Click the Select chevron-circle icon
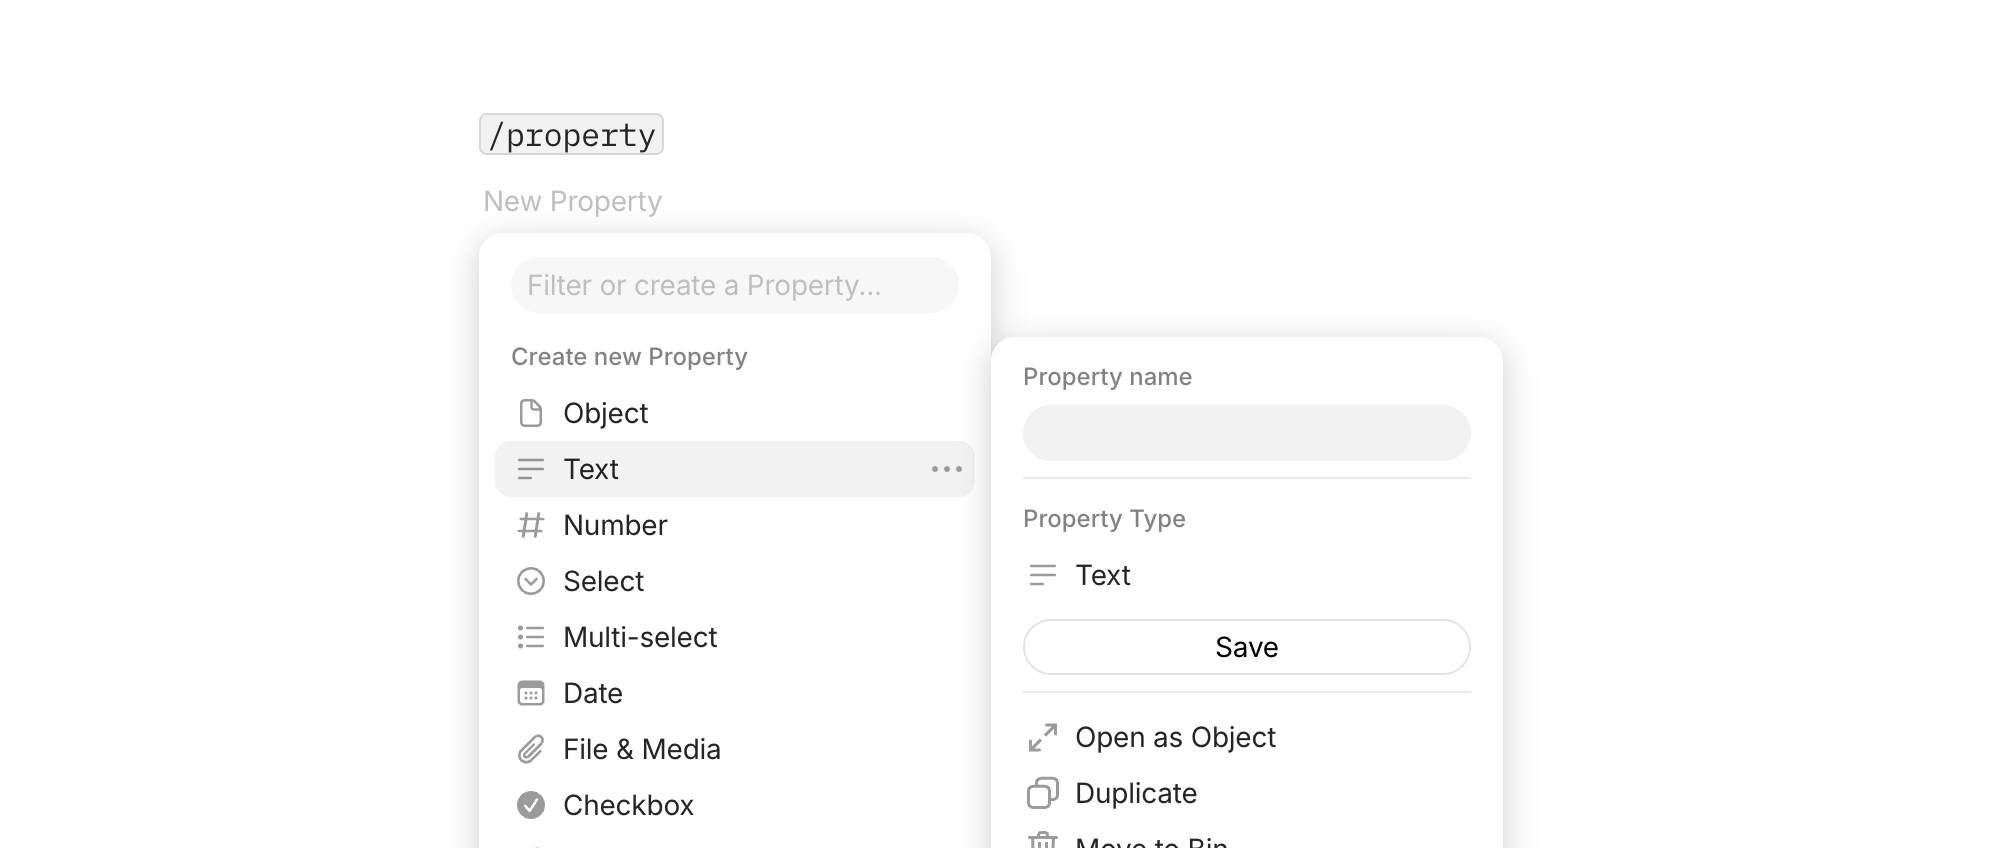Screen dimensions: 2000x848 coord(531,581)
